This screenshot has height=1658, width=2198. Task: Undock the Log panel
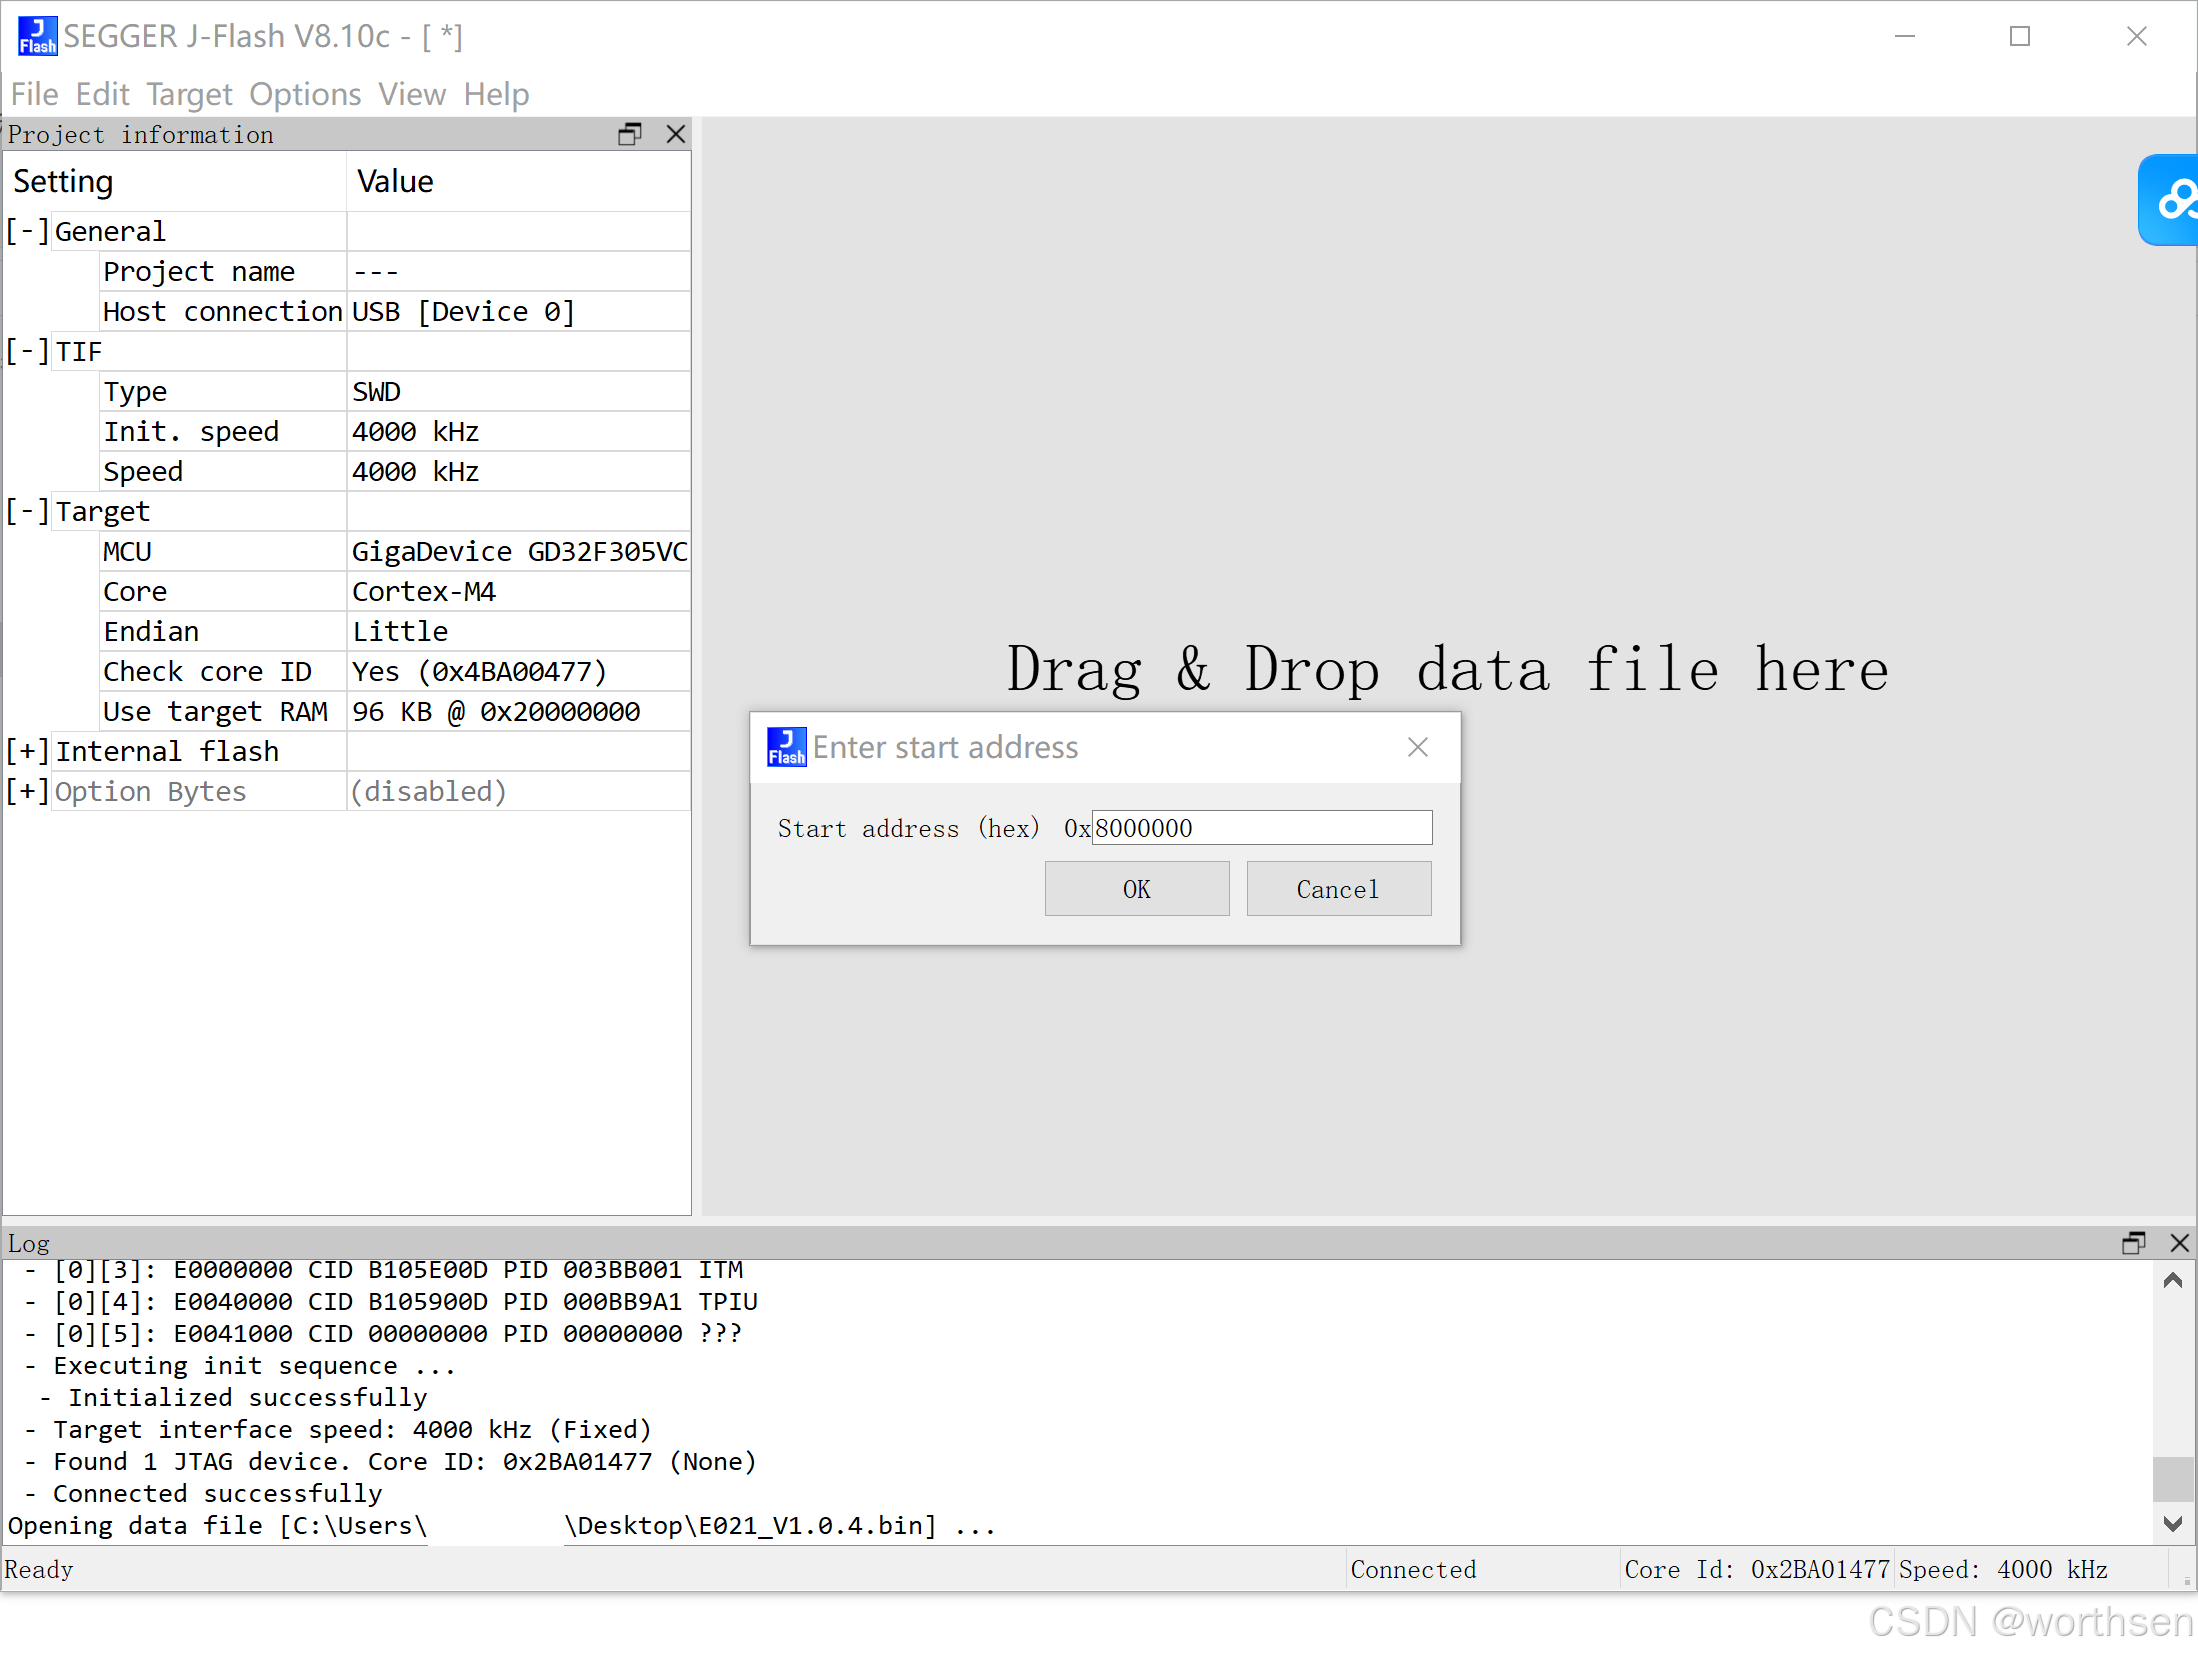pyautogui.click(x=2133, y=1242)
